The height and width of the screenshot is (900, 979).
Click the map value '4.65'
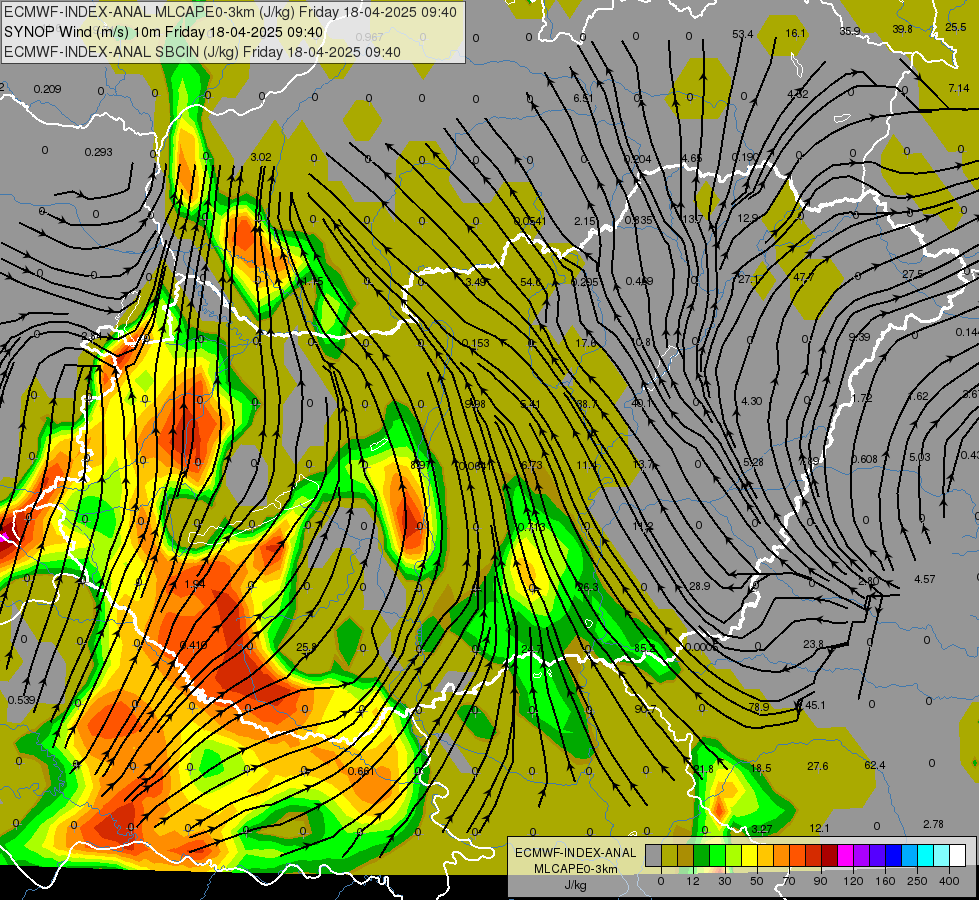[692, 158]
